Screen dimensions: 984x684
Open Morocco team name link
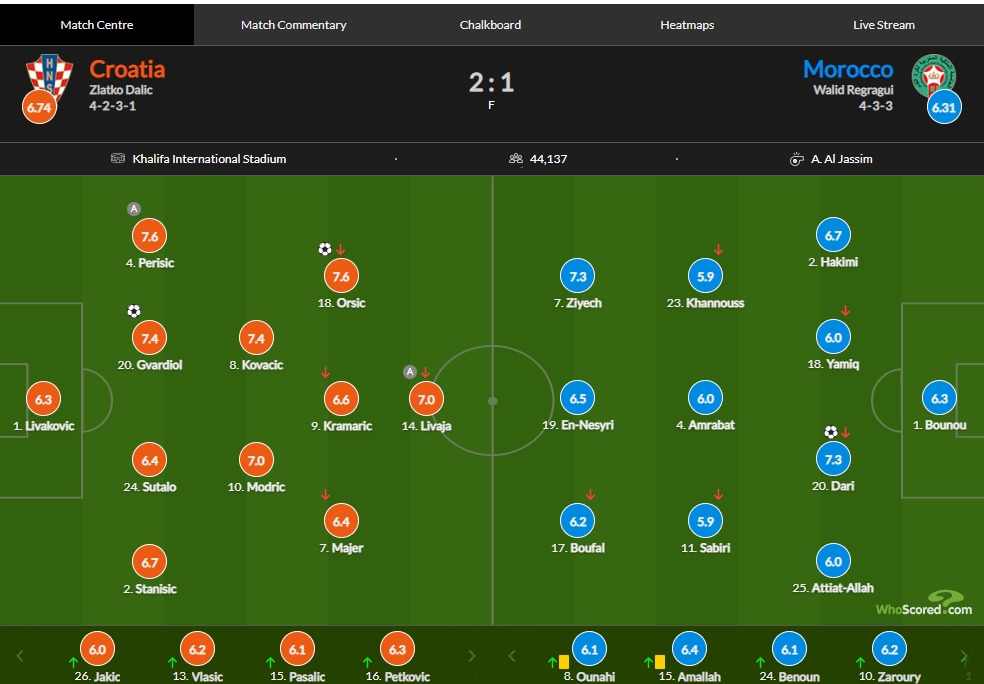pos(848,69)
